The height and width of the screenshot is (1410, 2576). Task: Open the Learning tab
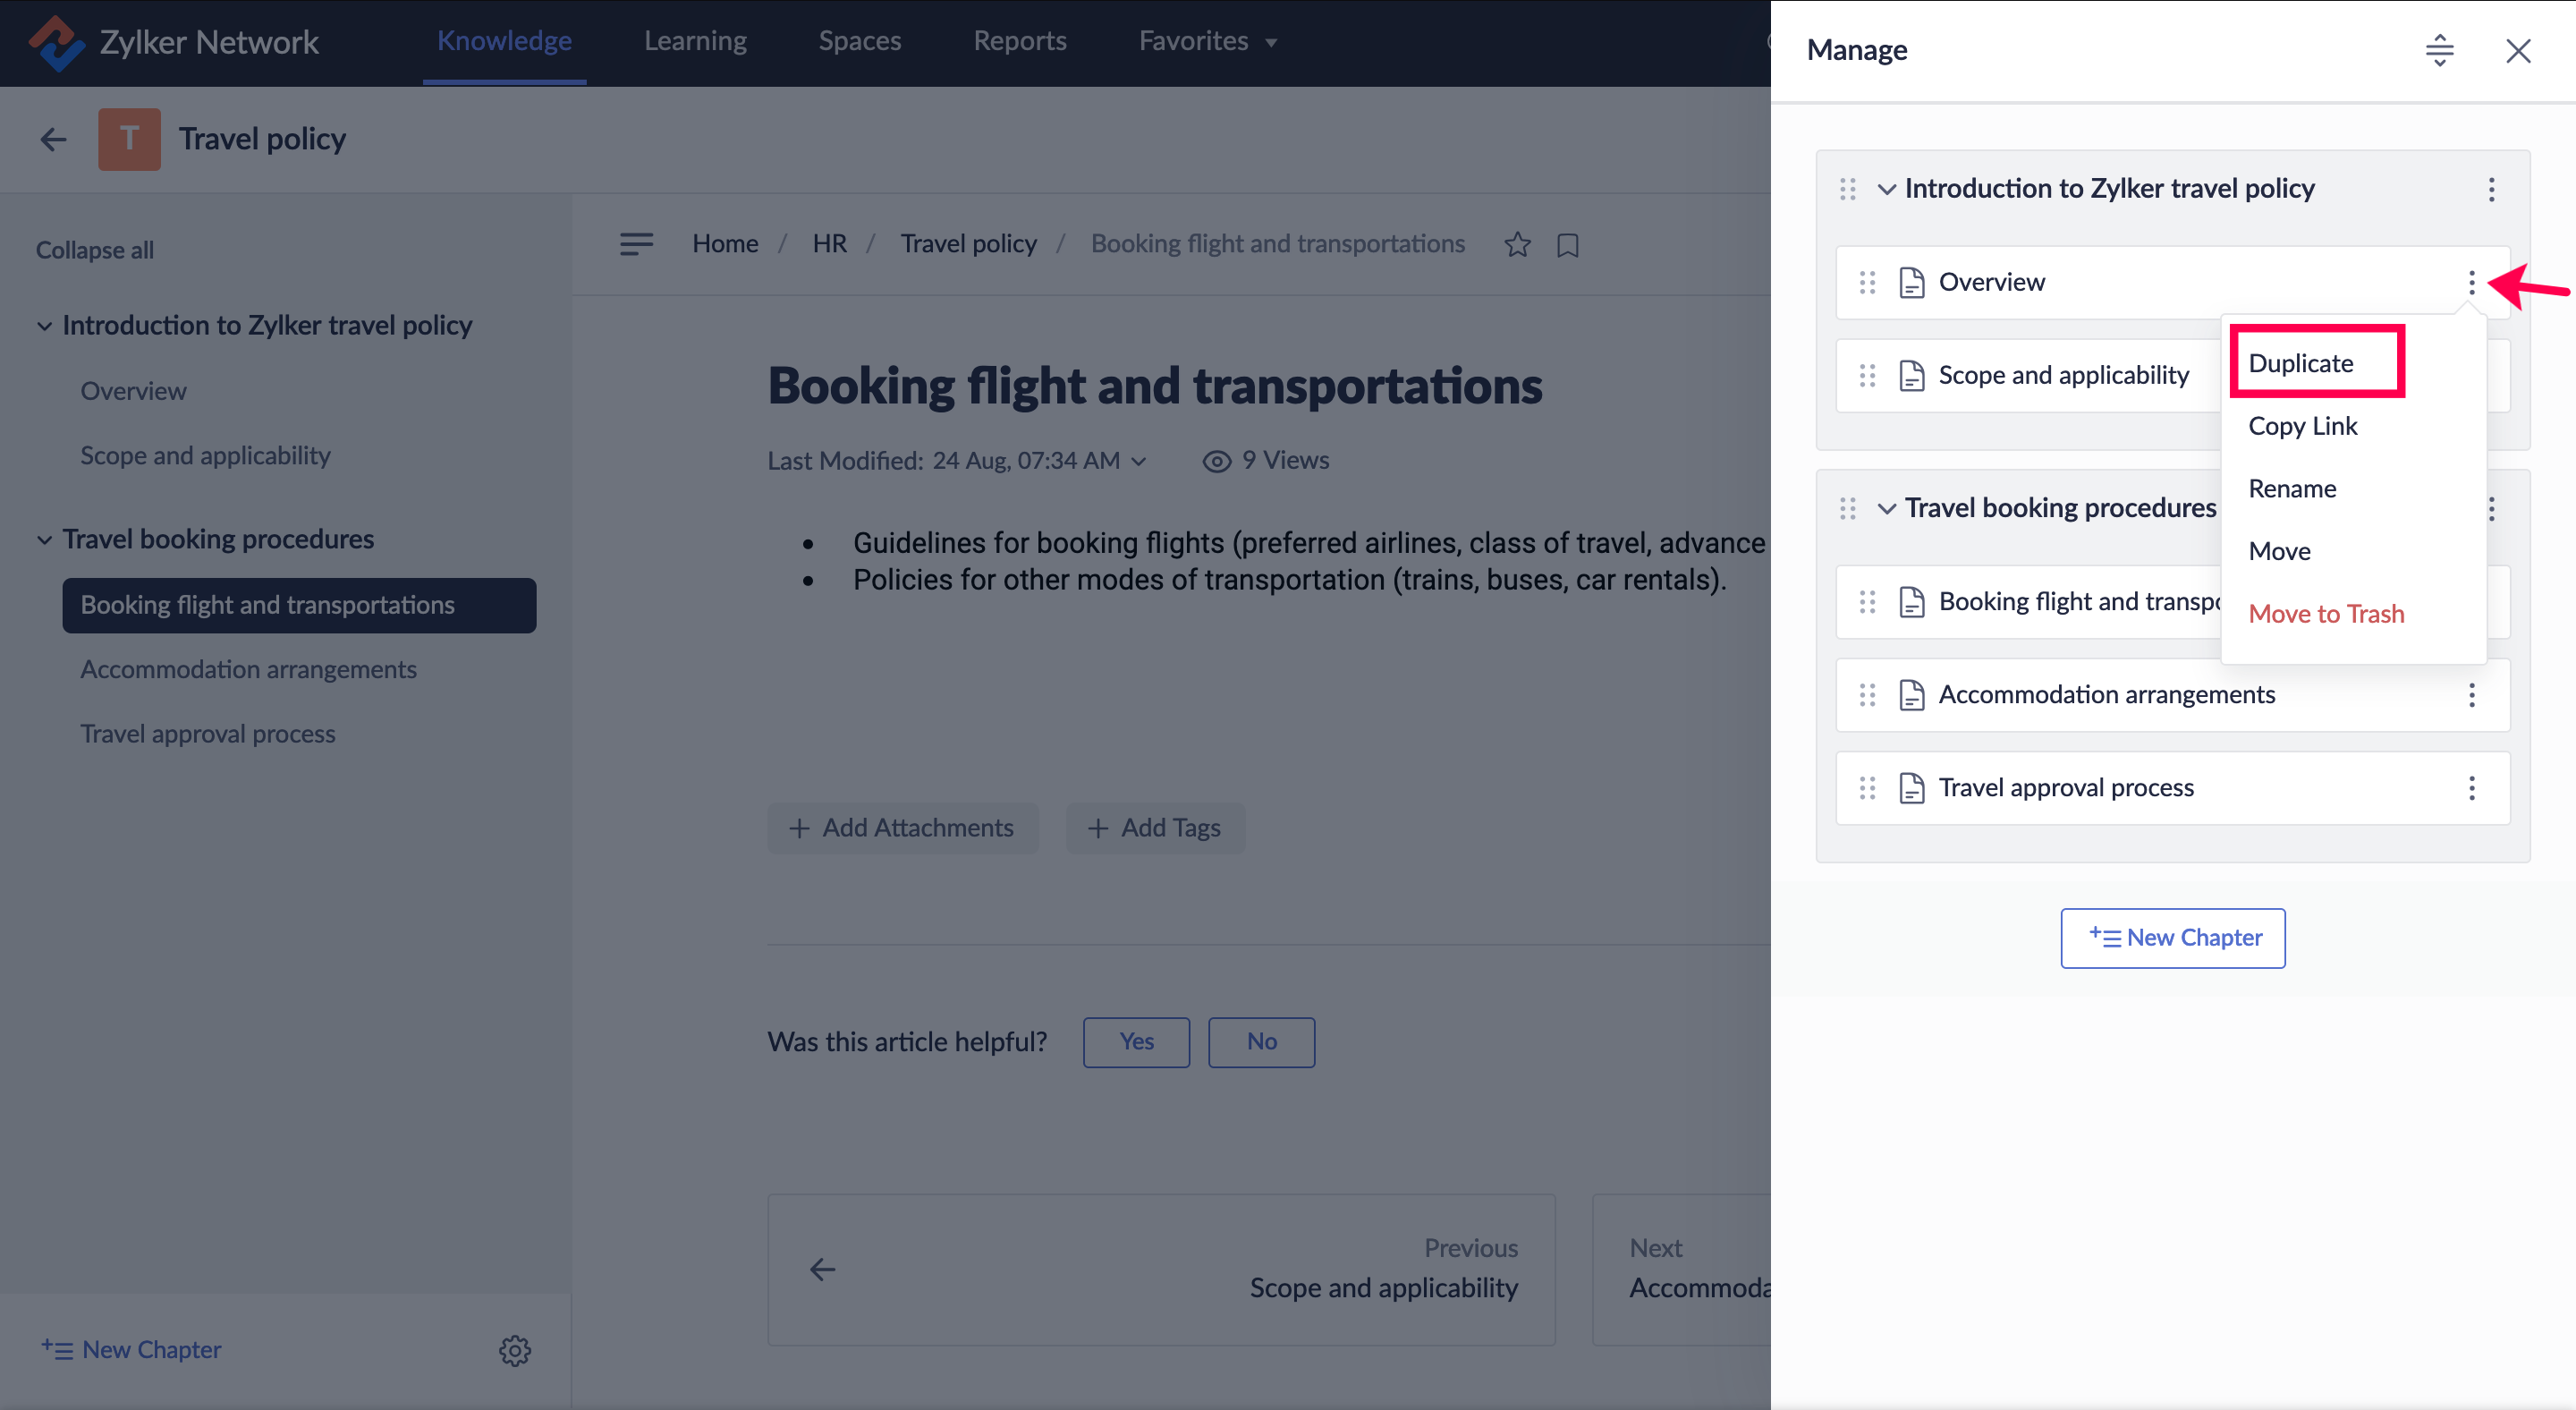(695, 41)
